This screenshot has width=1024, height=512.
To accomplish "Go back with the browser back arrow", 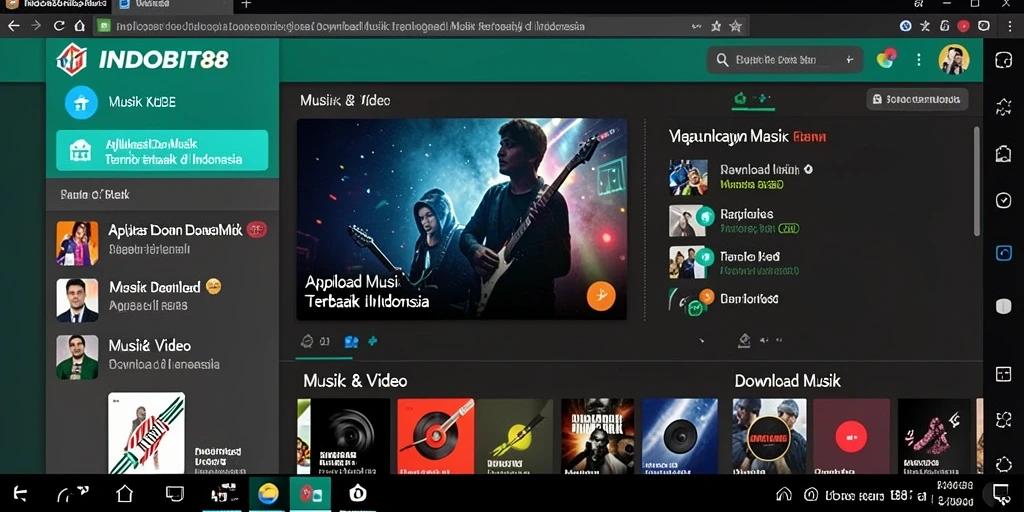I will pos(14,26).
